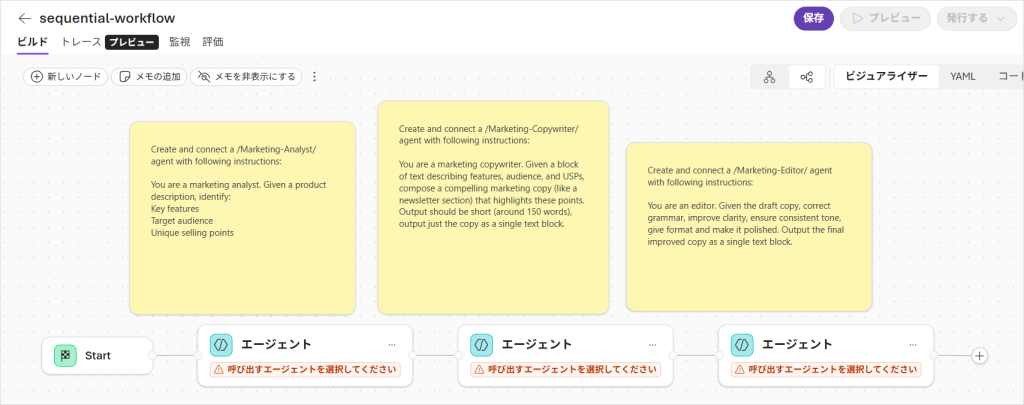Click the second エージェント node code icon
Screen dimensions: 1024x405
point(481,344)
